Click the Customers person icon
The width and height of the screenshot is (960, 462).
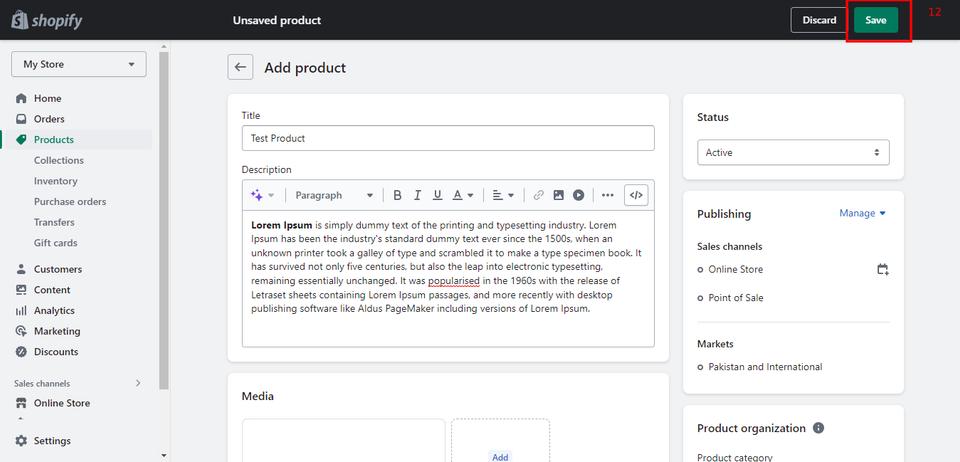pyautogui.click(x=21, y=269)
